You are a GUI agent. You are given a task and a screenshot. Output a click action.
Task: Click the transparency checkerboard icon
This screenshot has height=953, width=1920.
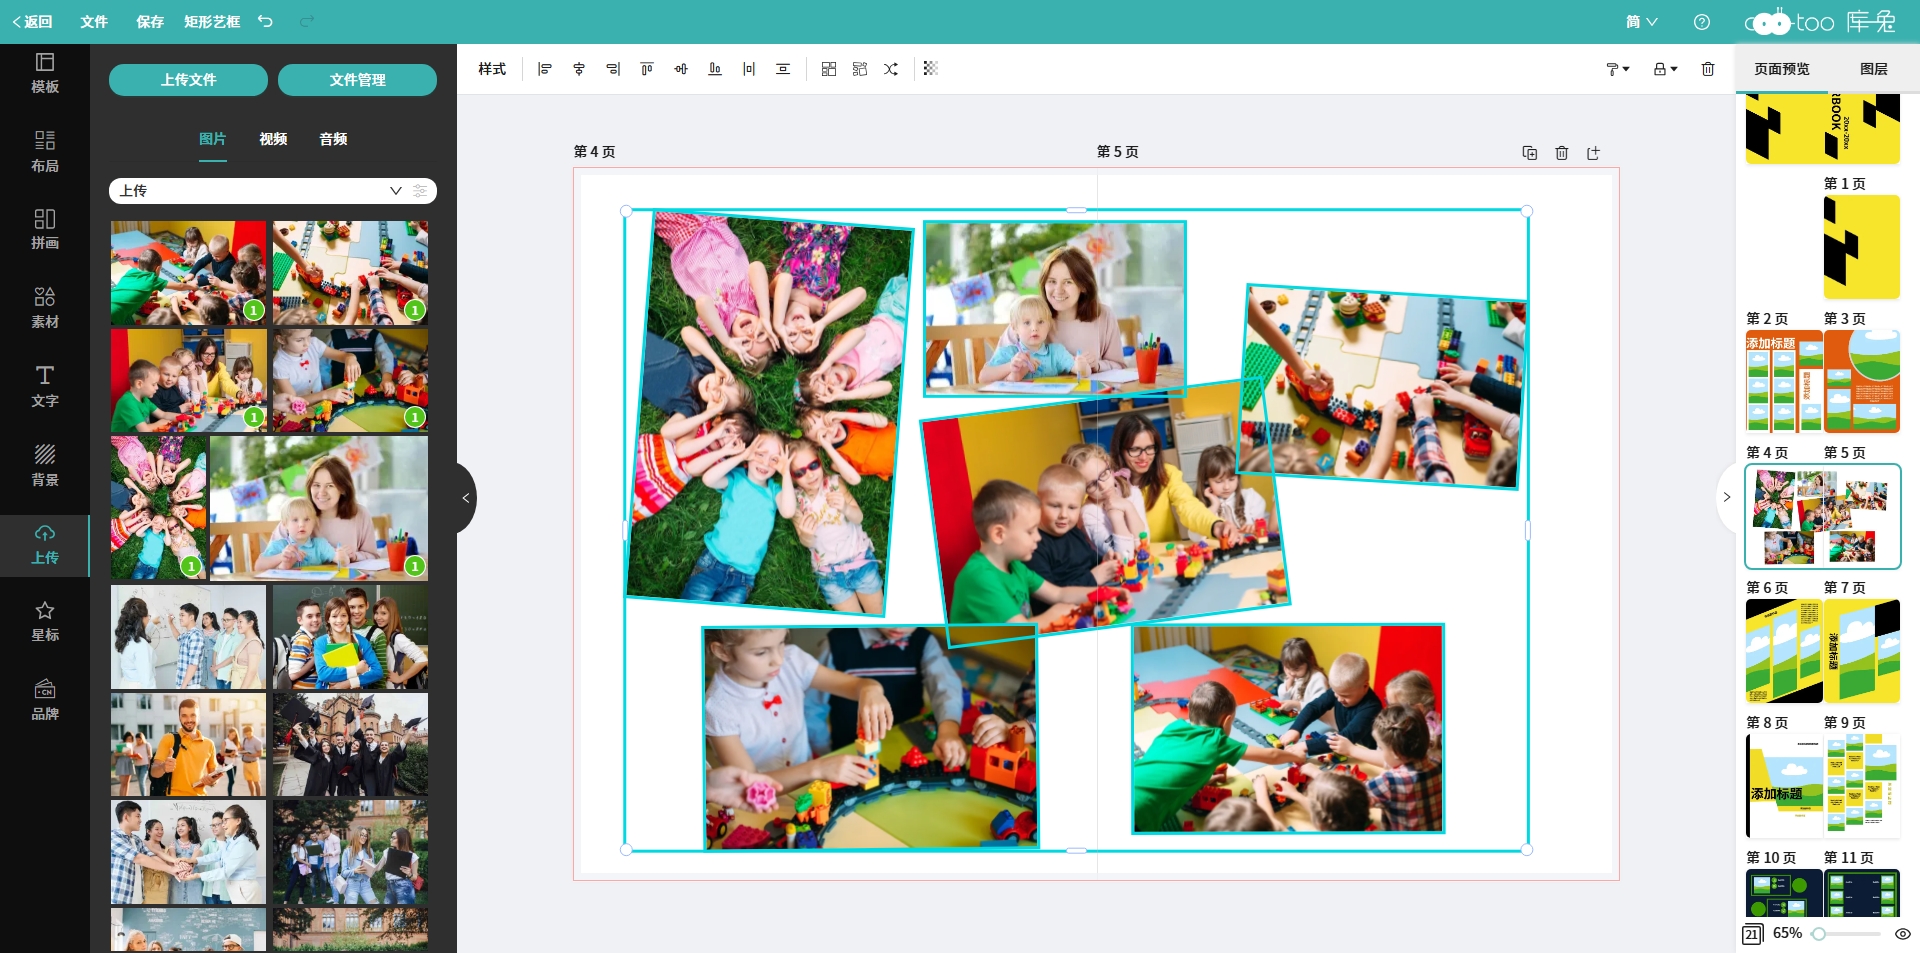point(931,69)
